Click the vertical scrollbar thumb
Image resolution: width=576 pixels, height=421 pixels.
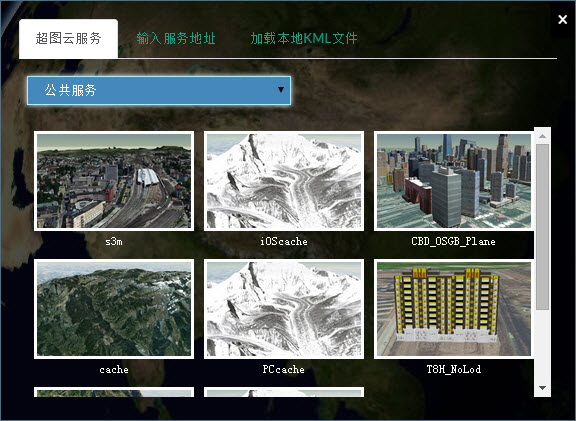pos(542,227)
